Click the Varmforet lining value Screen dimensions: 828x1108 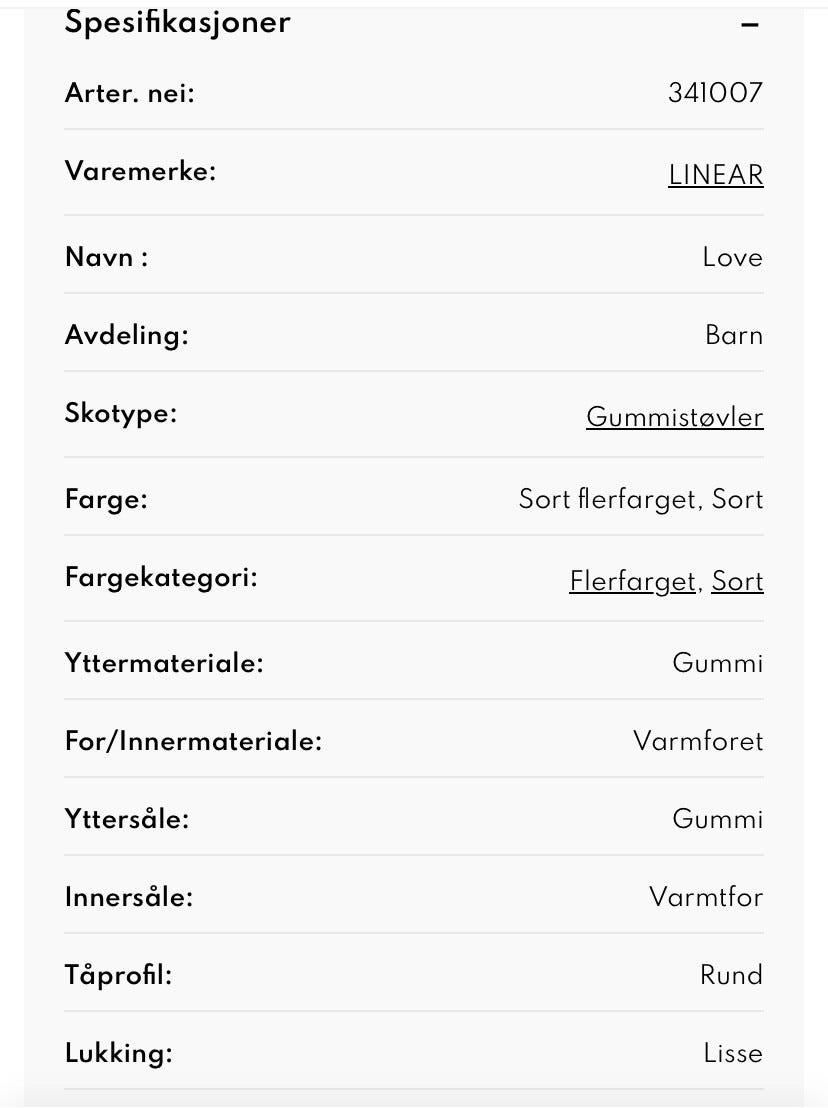697,741
